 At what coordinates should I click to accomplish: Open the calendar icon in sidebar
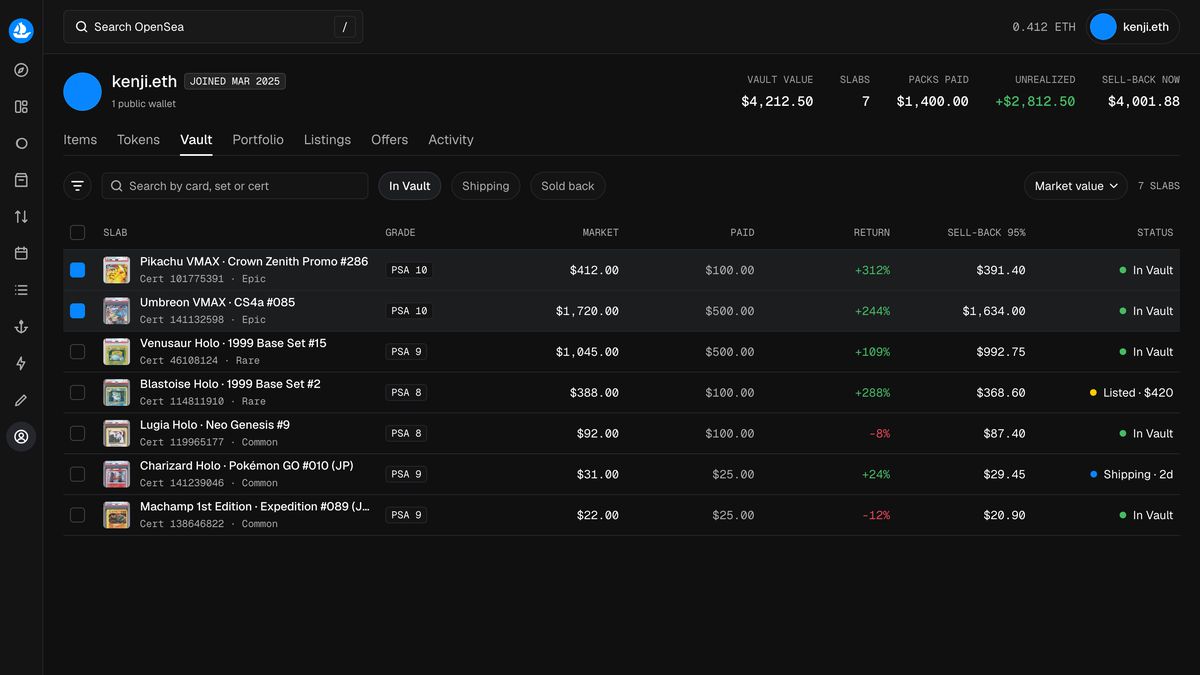(x=21, y=253)
